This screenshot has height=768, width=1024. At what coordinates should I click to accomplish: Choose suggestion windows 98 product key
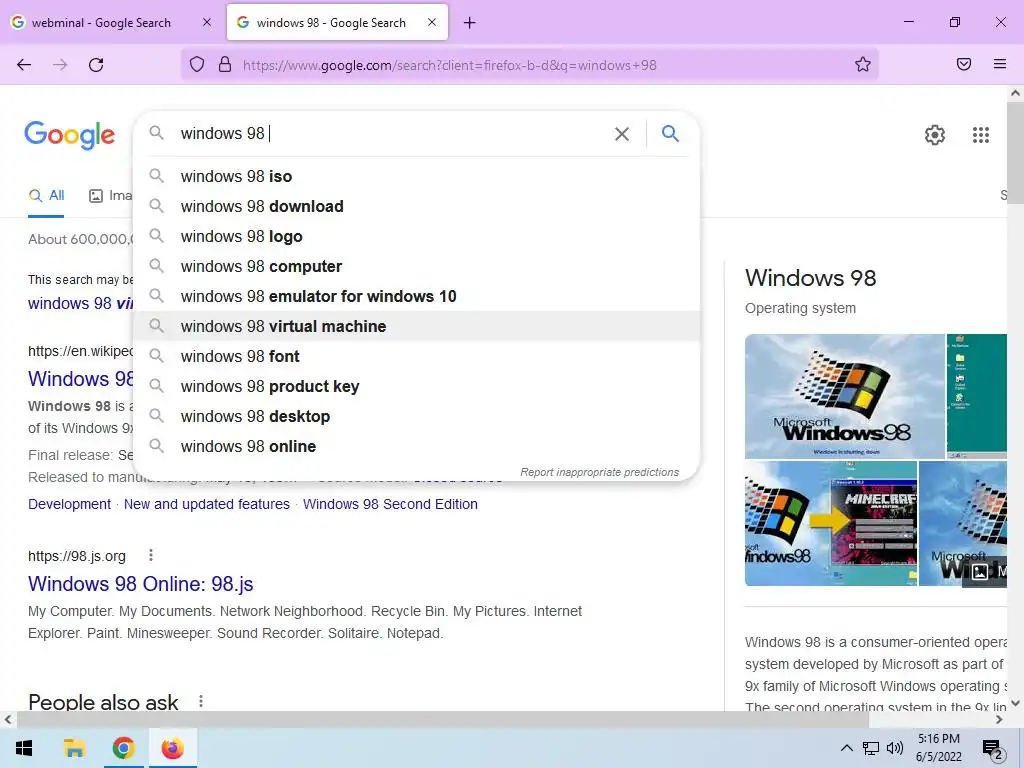pyautogui.click(x=416, y=387)
